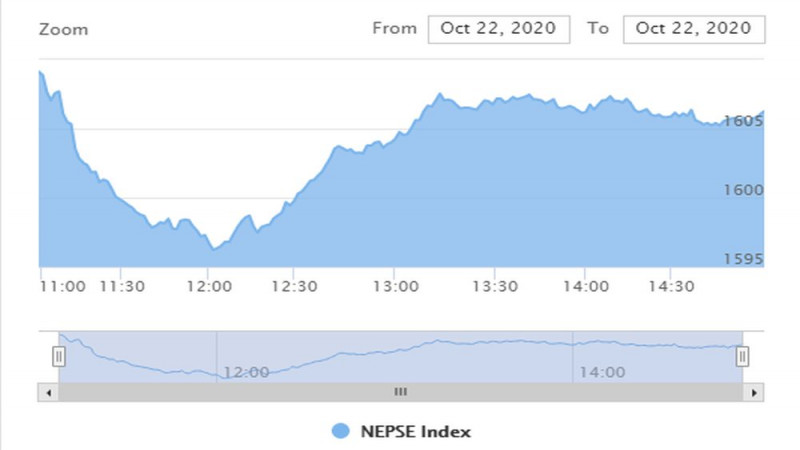
Task: Toggle the NEPSE Index legend label
Action: click(415, 432)
